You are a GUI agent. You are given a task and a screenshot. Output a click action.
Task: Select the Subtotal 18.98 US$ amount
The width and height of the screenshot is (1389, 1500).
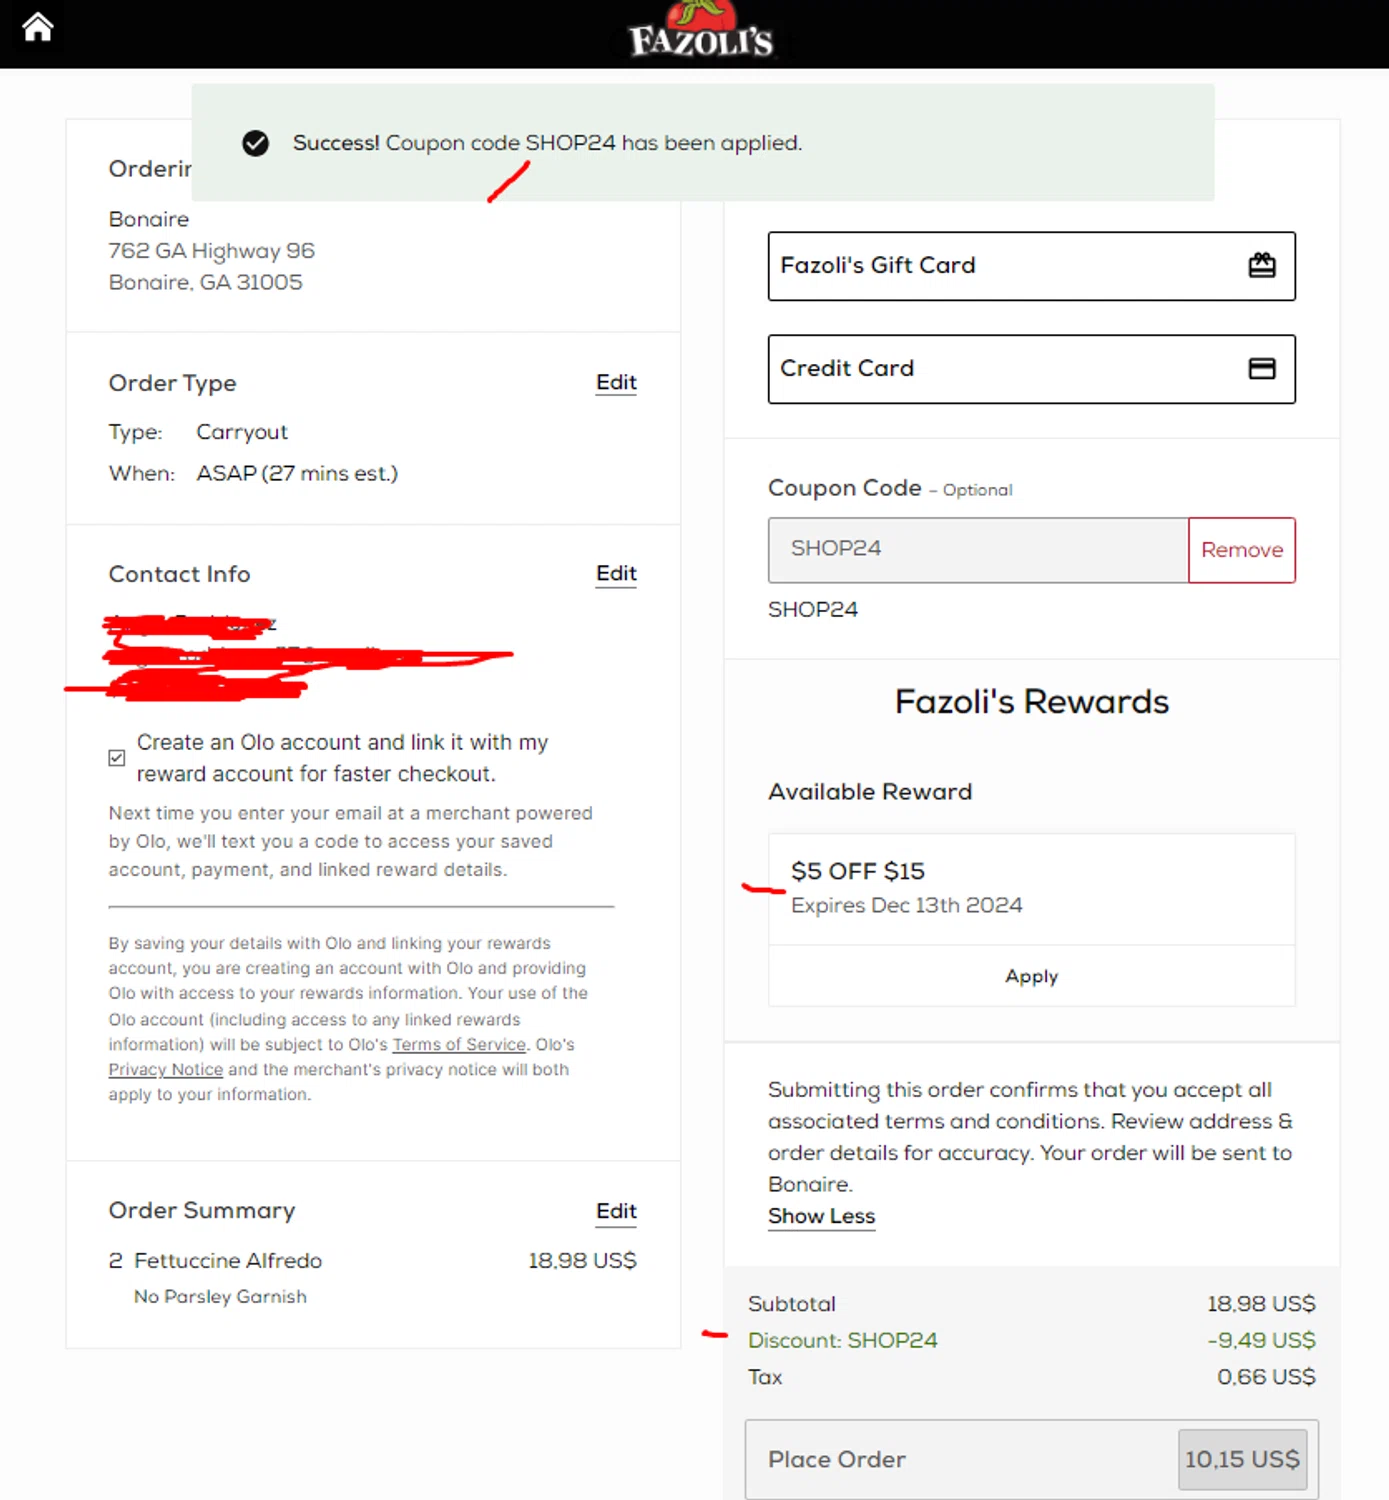coord(1261,1304)
